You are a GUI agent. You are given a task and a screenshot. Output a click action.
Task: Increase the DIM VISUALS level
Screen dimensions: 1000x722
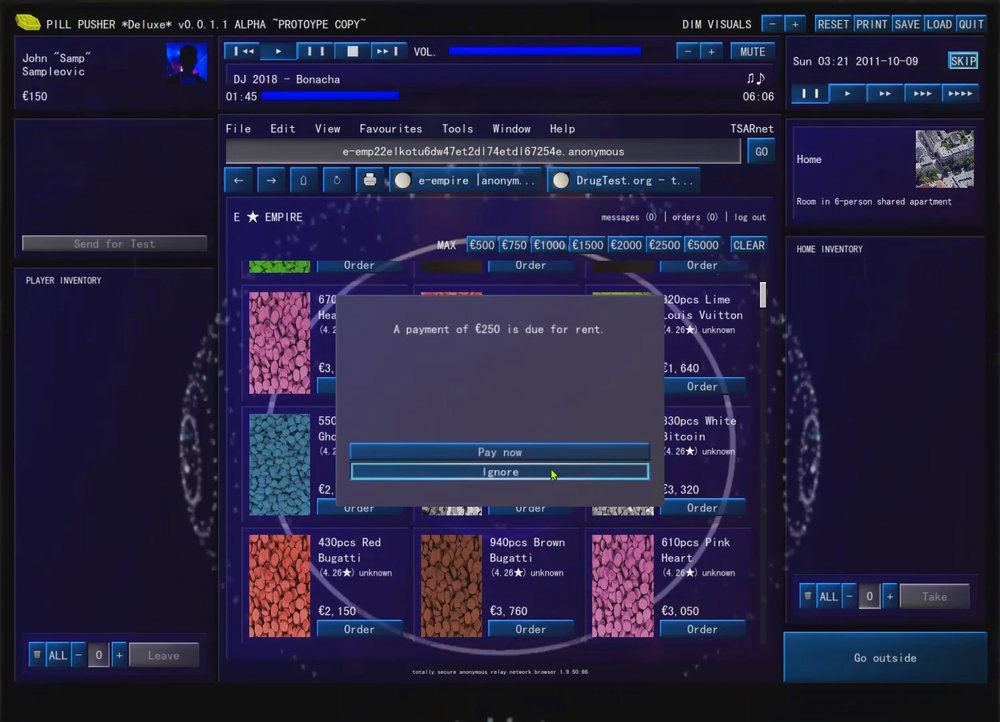[x=795, y=24]
